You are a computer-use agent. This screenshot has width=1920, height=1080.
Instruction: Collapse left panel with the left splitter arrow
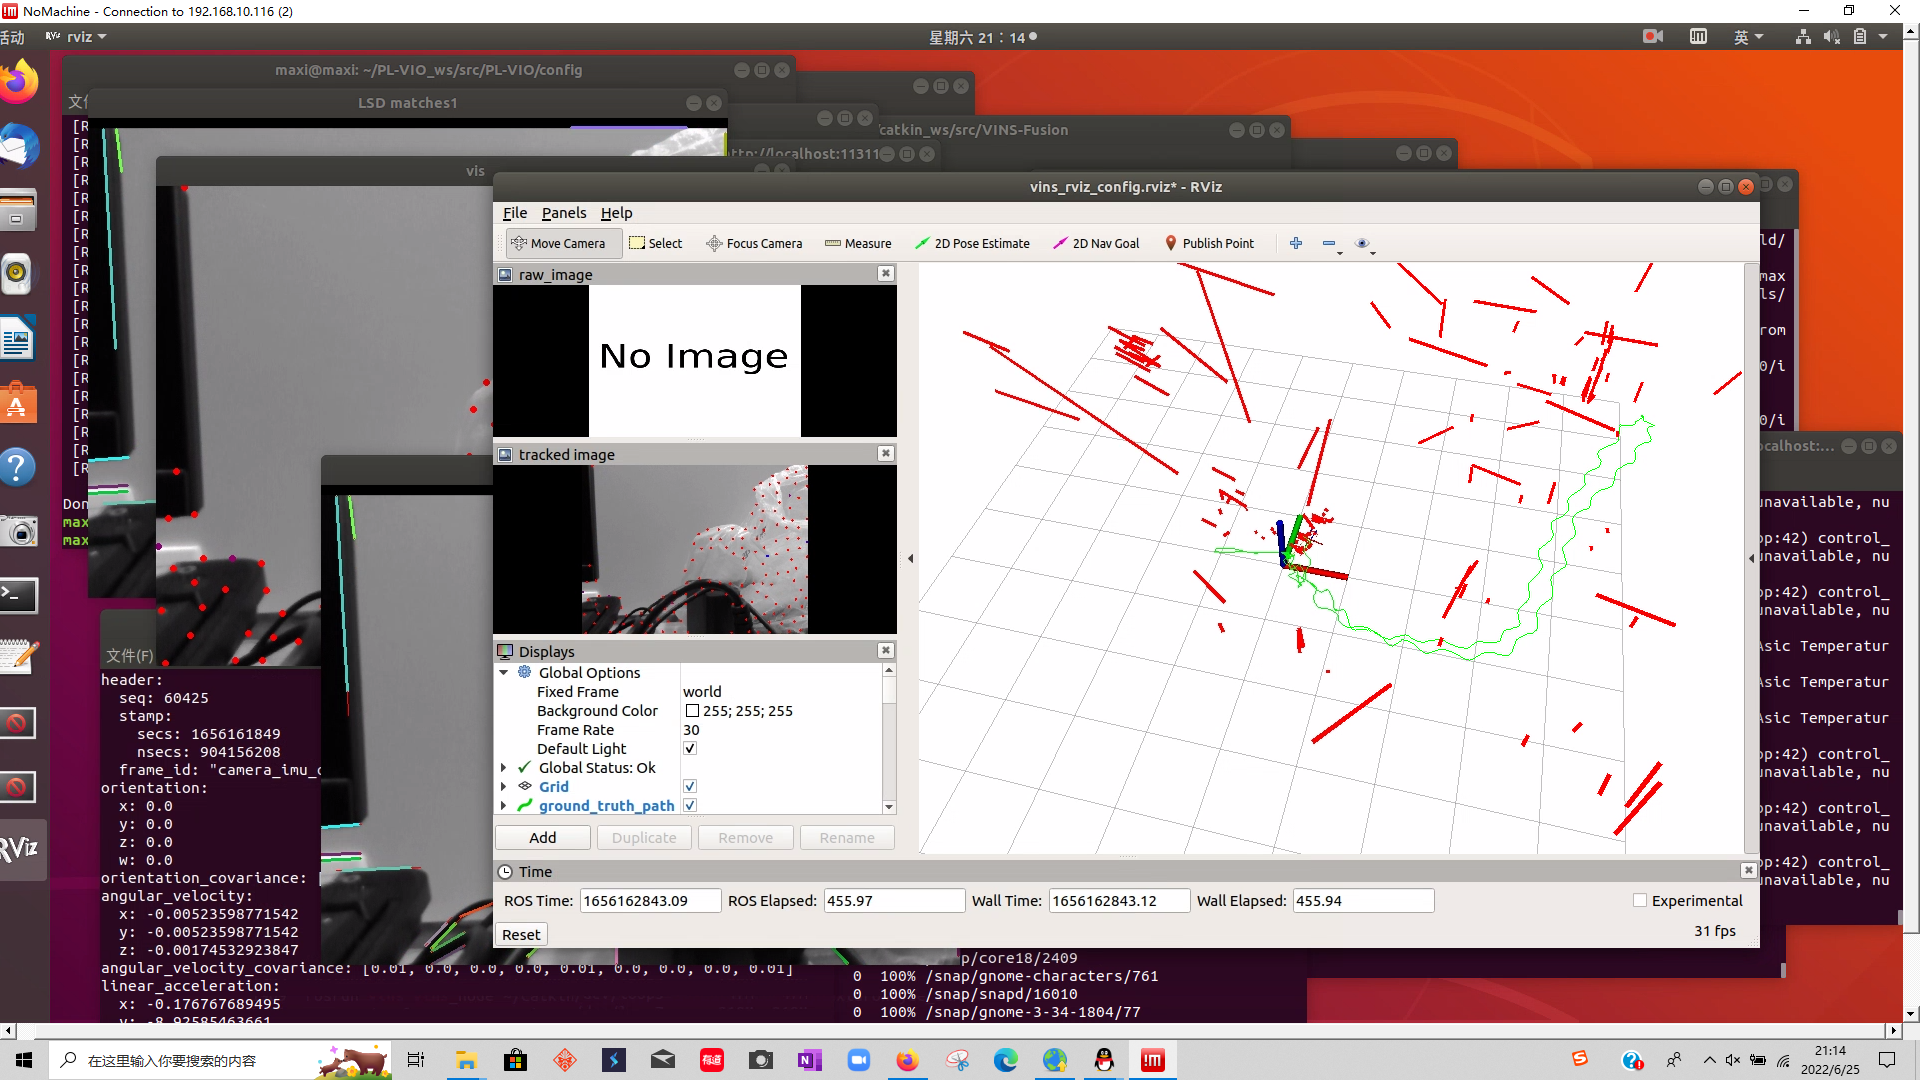click(x=911, y=559)
